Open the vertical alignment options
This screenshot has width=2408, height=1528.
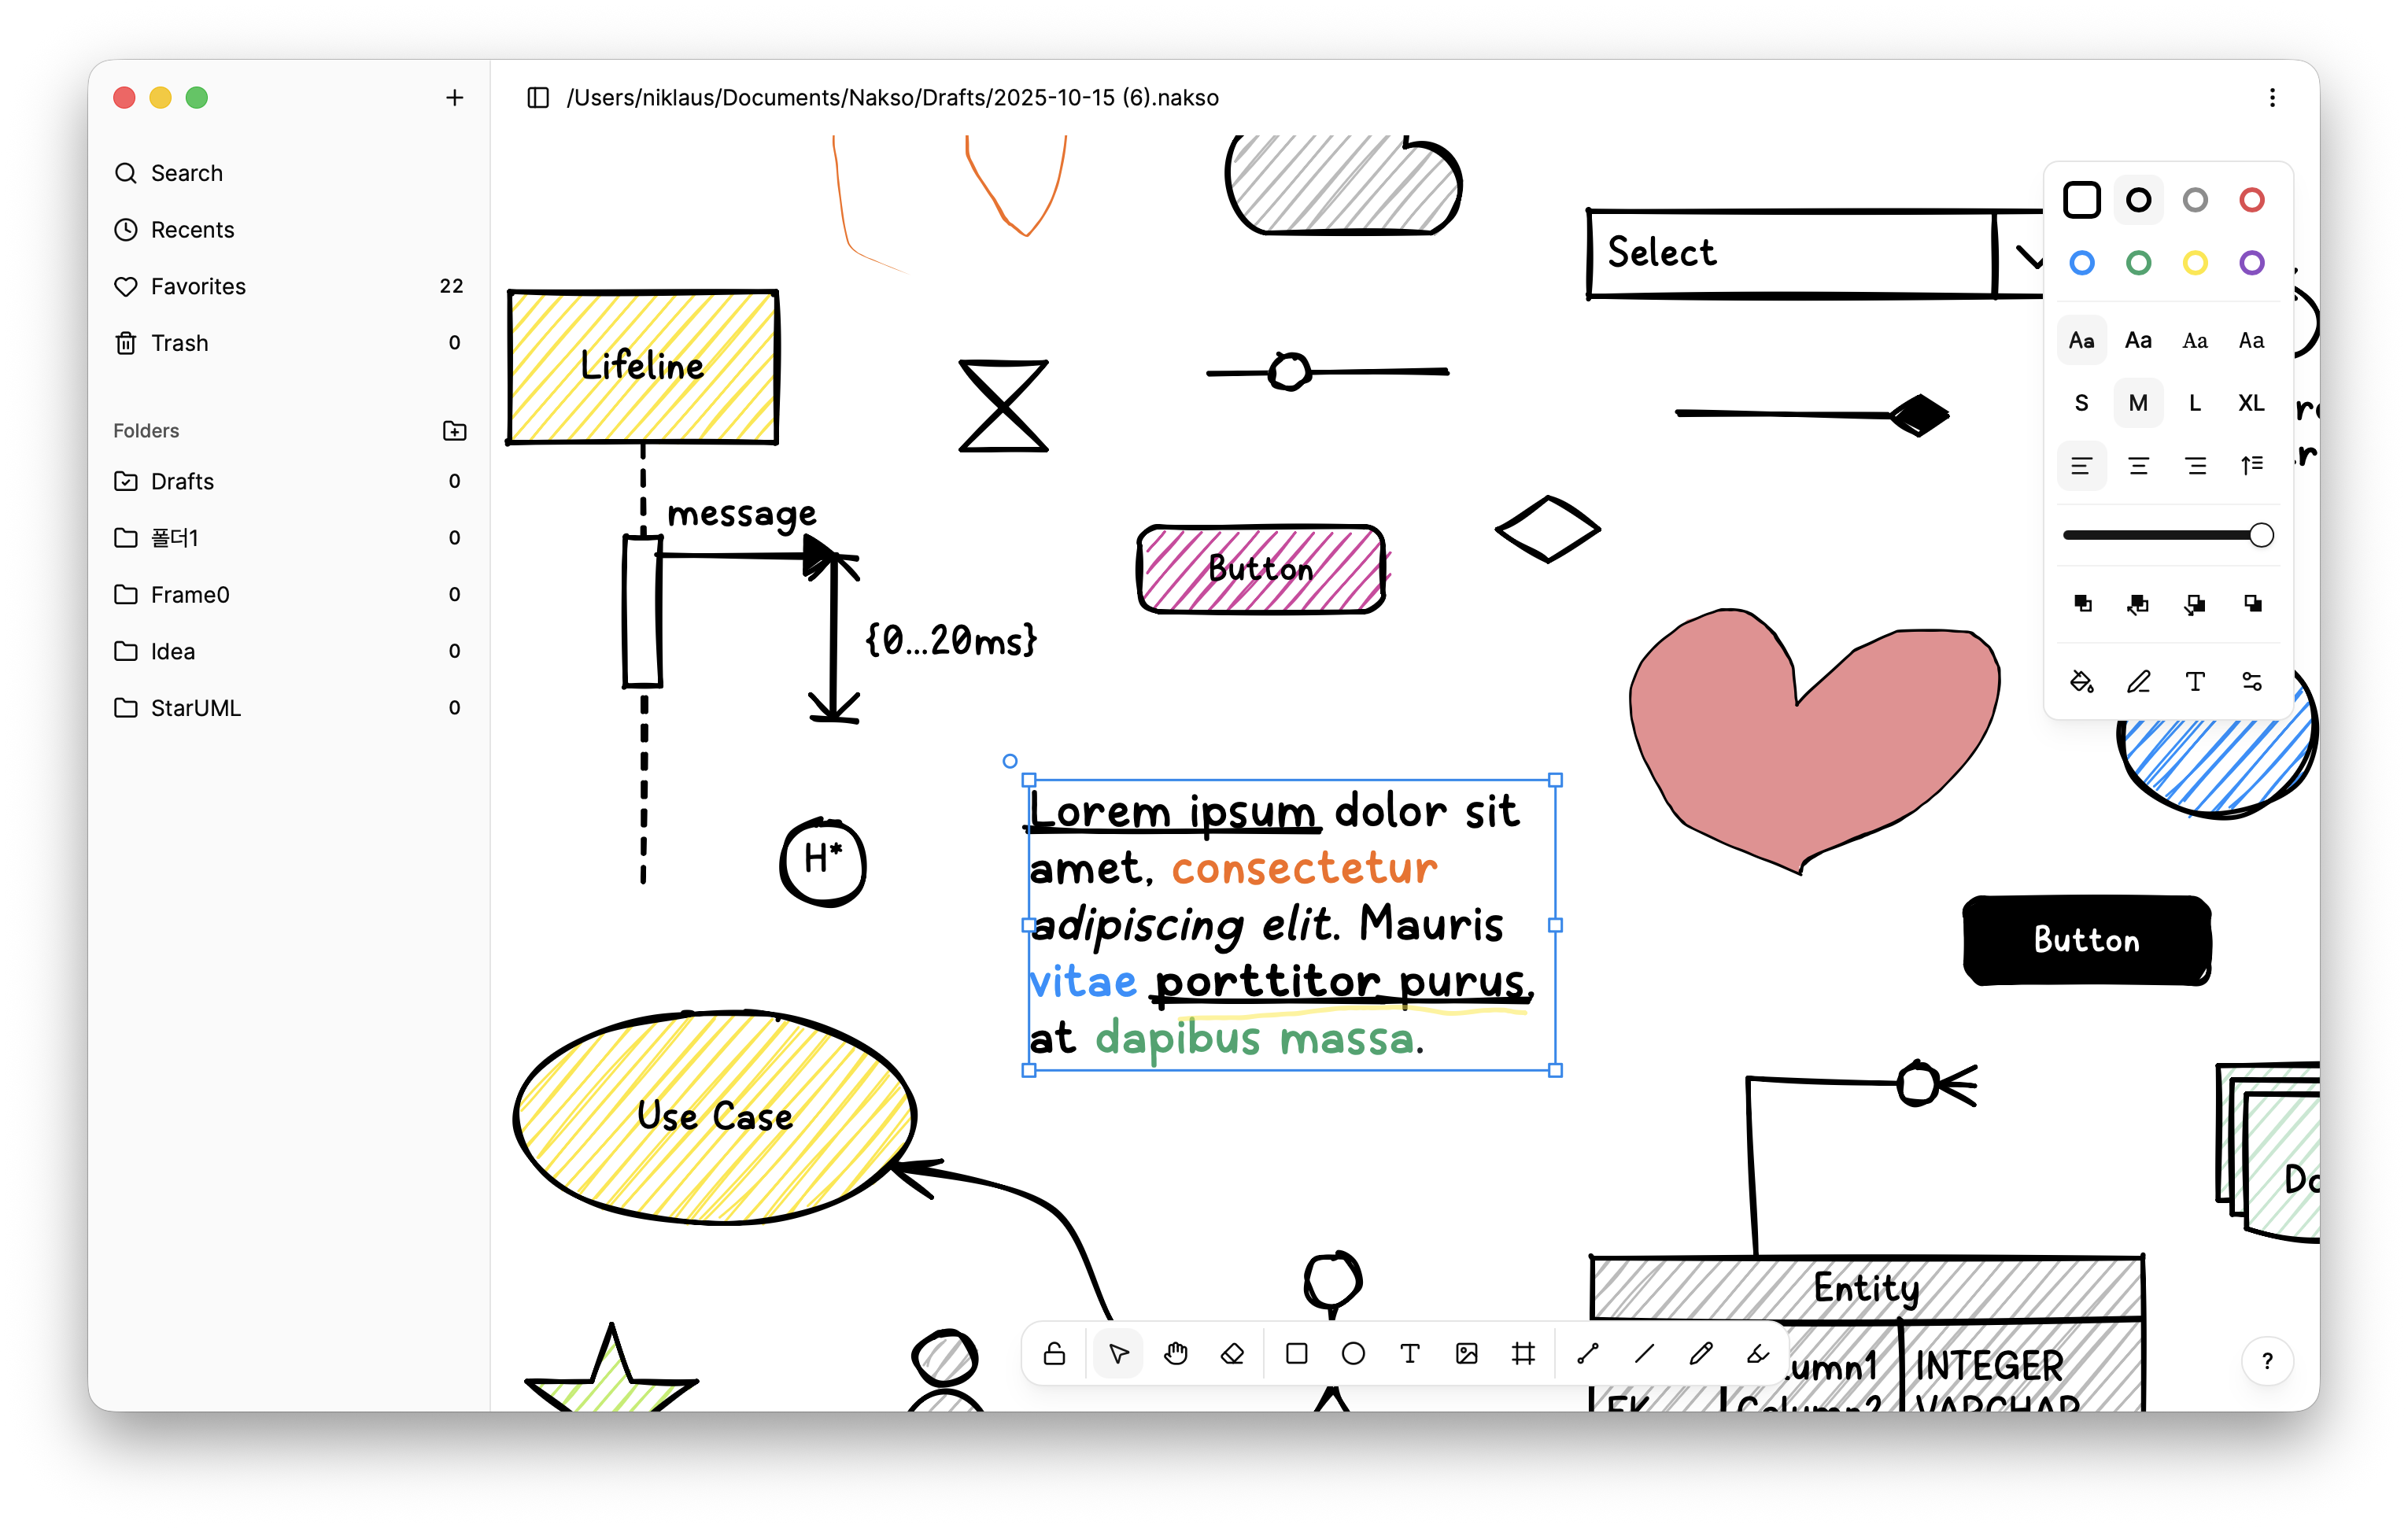point(2251,465)
